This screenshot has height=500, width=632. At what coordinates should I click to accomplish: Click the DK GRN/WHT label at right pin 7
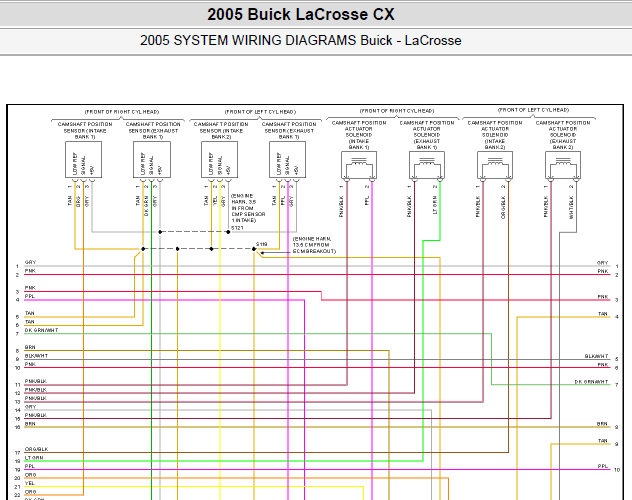pos(592,382)
